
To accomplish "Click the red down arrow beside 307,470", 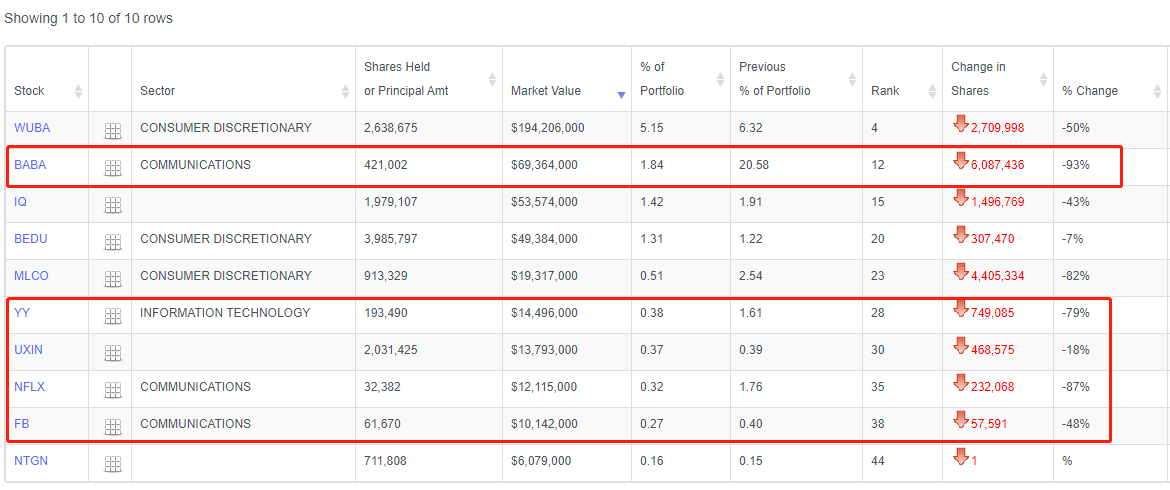I will tap(960, 234).
